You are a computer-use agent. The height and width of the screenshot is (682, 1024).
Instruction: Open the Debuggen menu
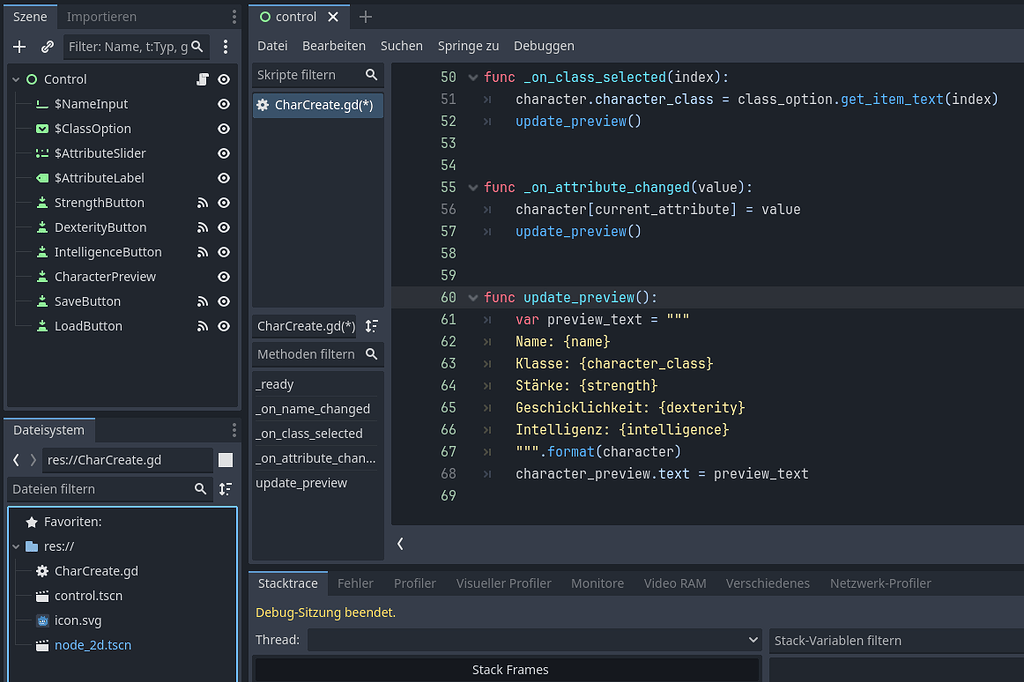point(544,46)
